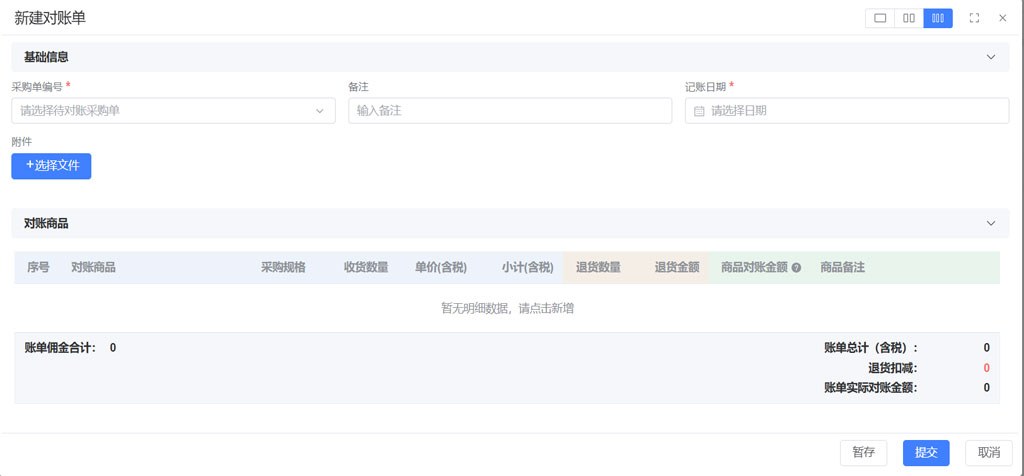Switch to two-column layout icon
This screenshot has width=1024, height=476.
pos(909,18)
